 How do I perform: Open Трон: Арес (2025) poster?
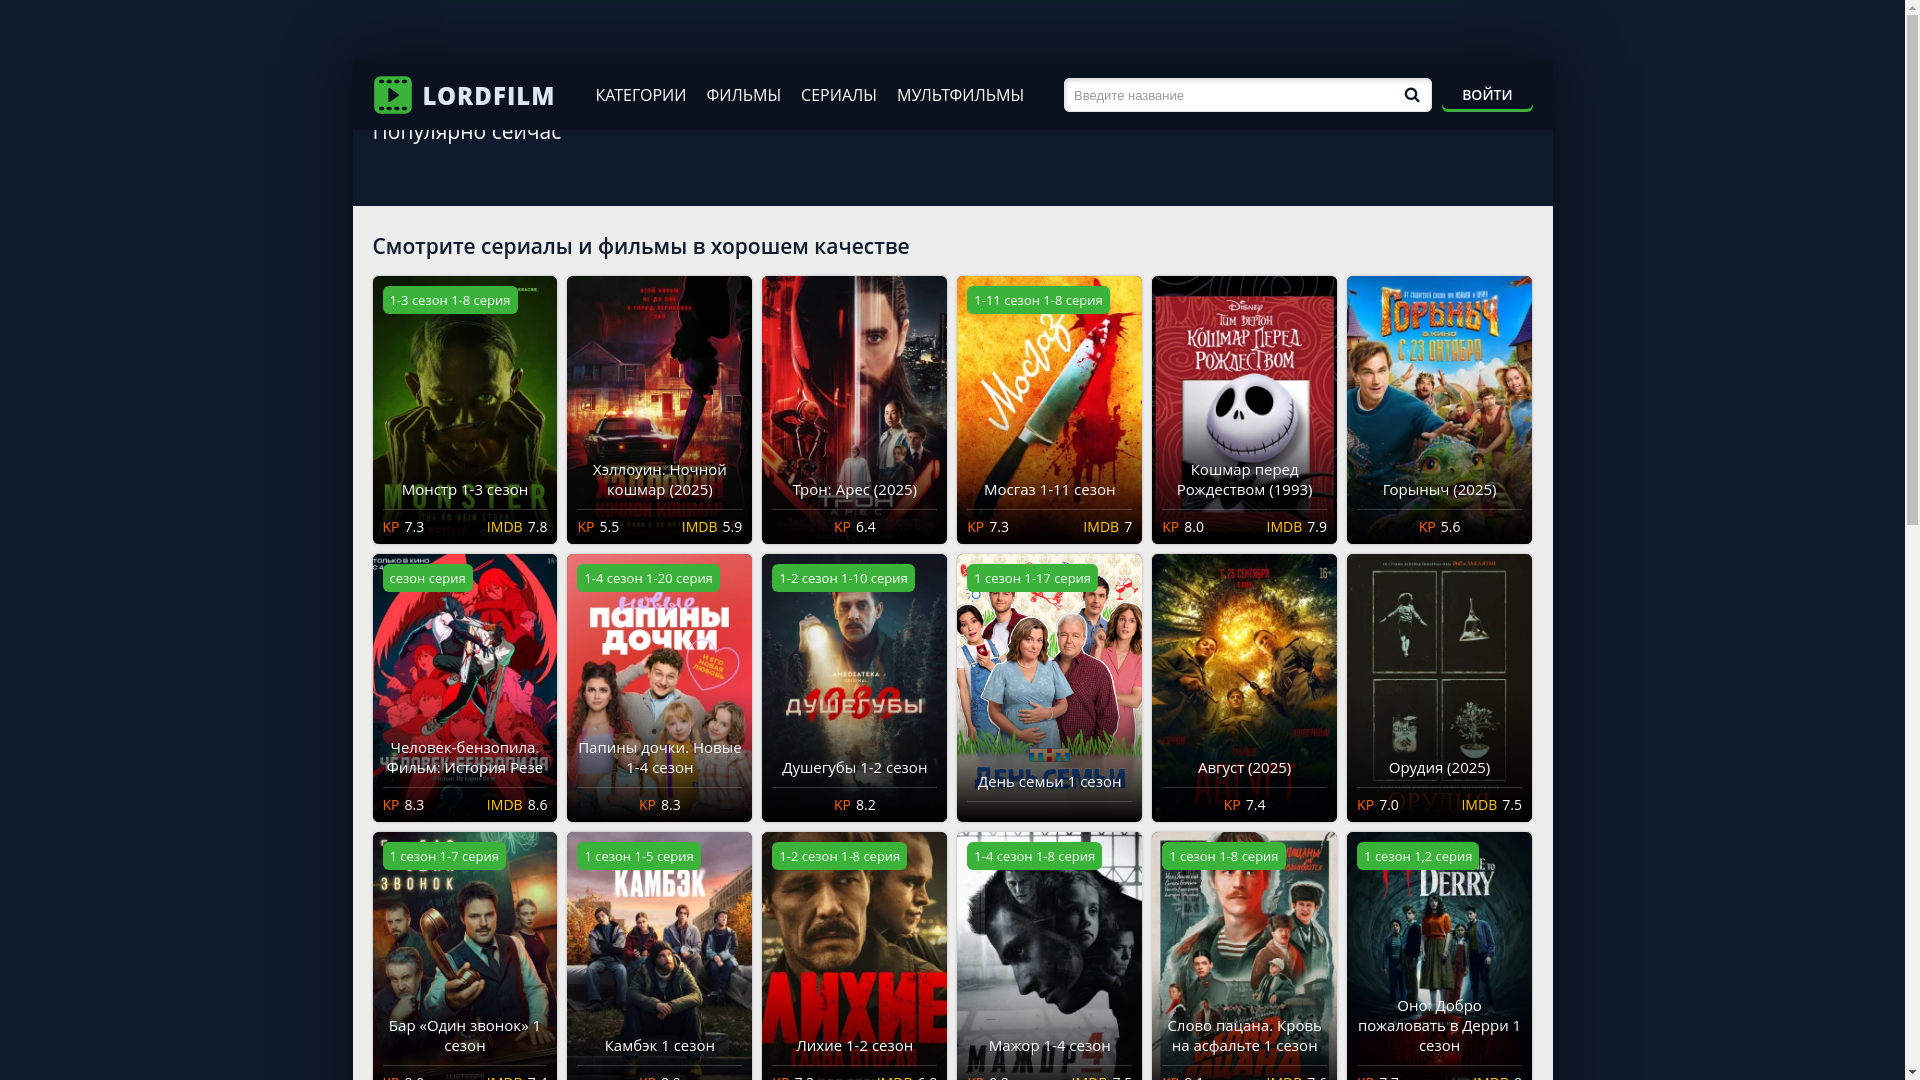854,409
